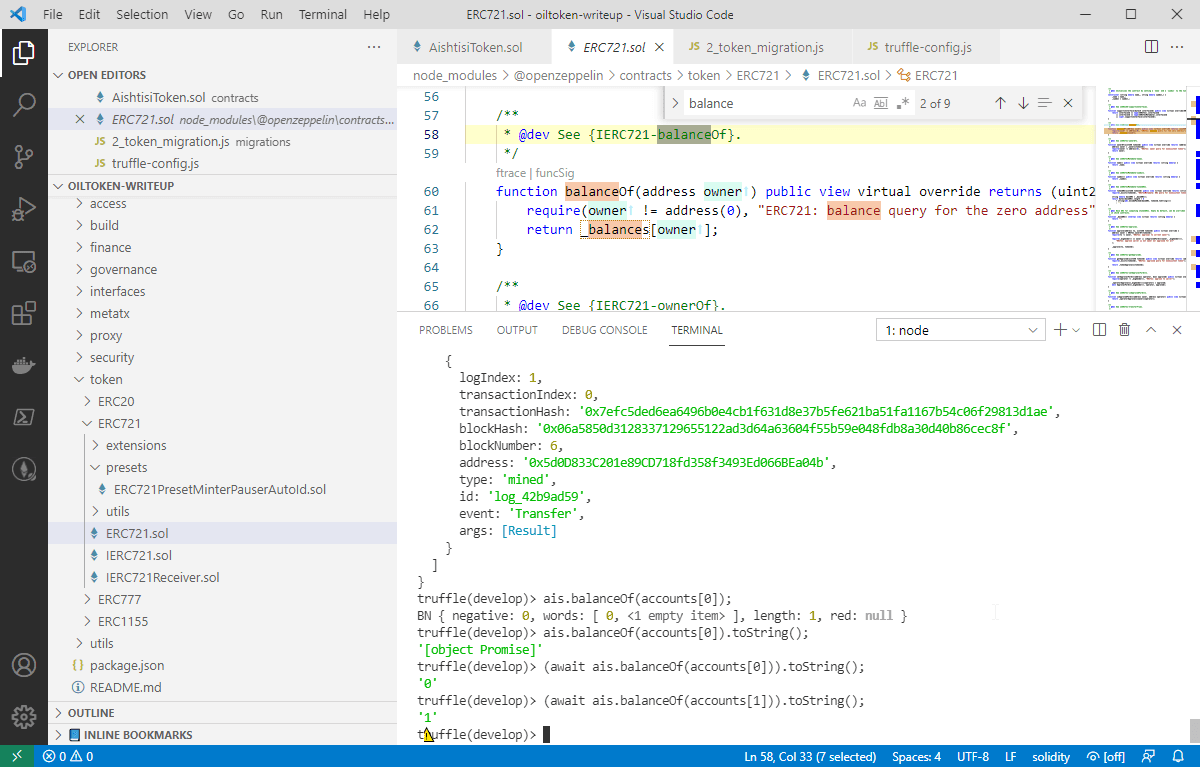Toggle Find in Selection option
1200x767 pixels.
pyautogui.click(x=1045, y=103)
